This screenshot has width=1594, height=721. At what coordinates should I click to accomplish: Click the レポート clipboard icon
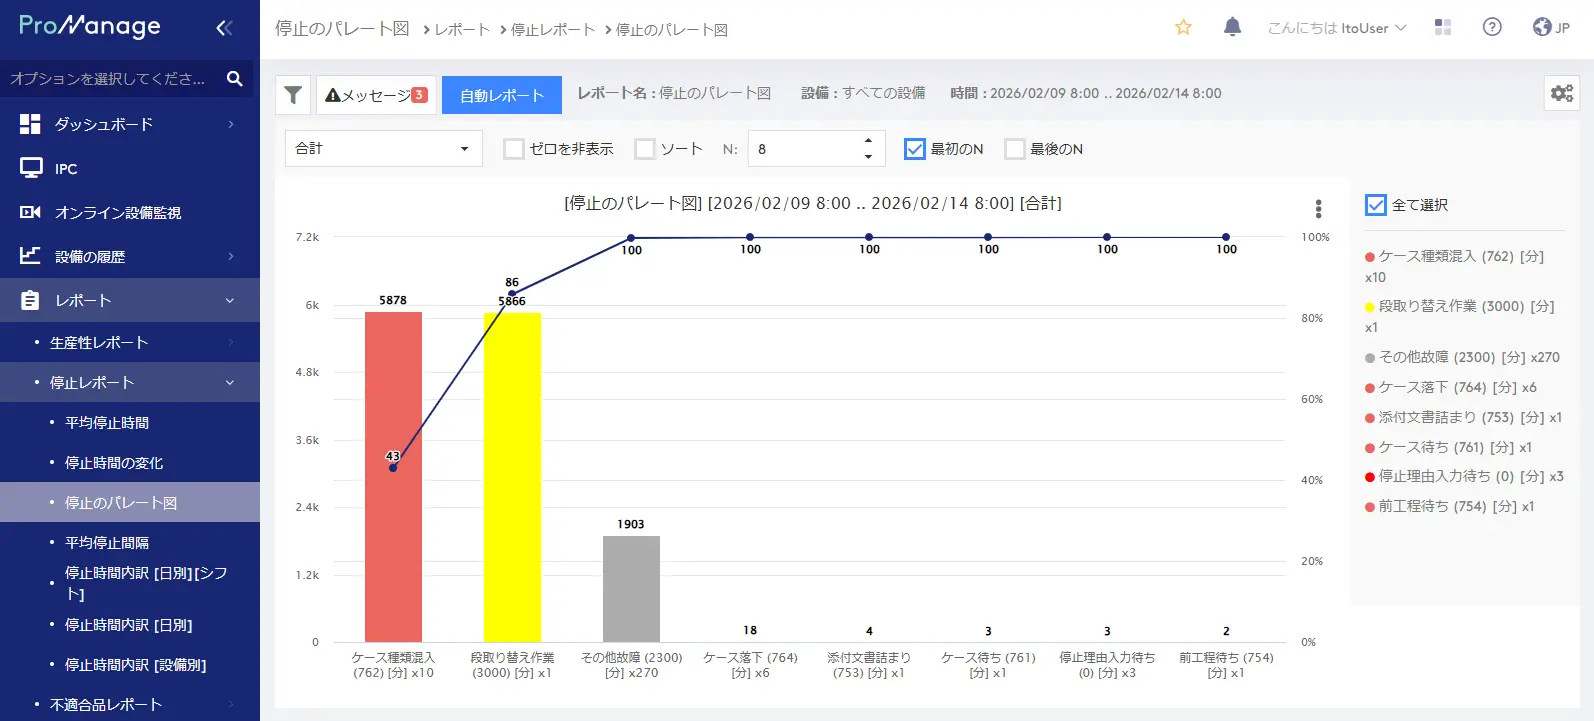click(31, 300)
